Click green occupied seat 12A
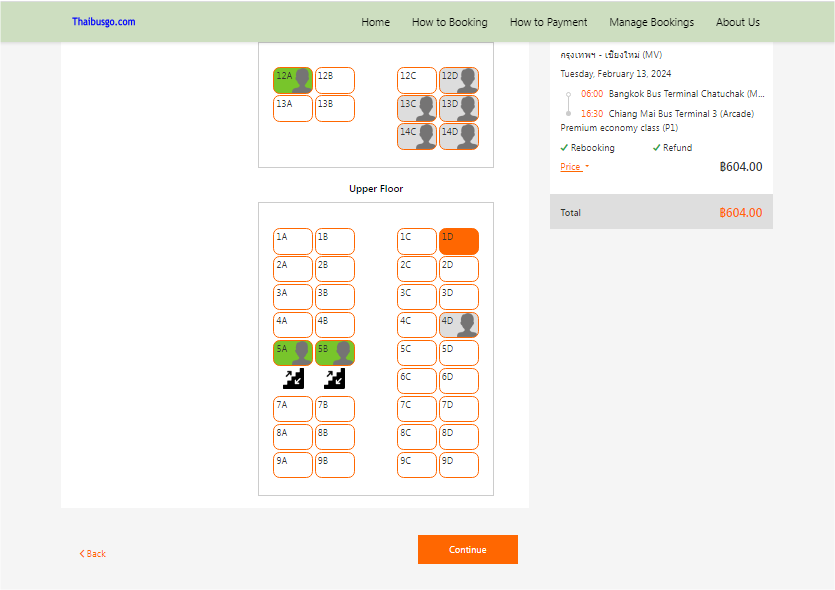835x590 pixels. coord(293,80)
